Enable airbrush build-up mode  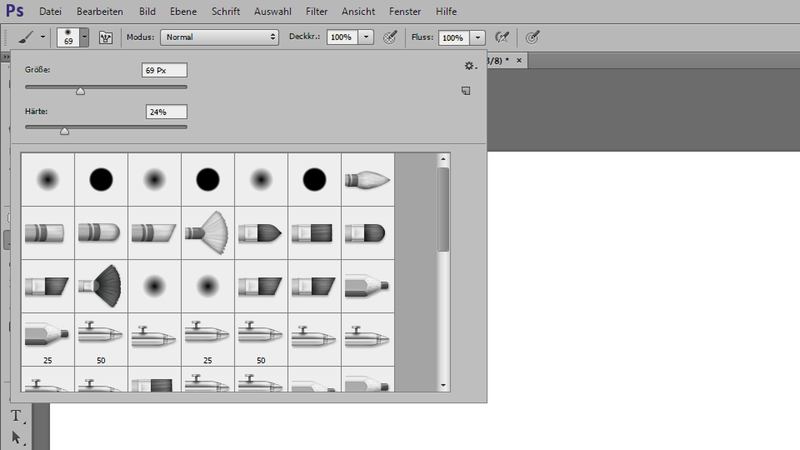pyautogui.click(x=502, y=37)
